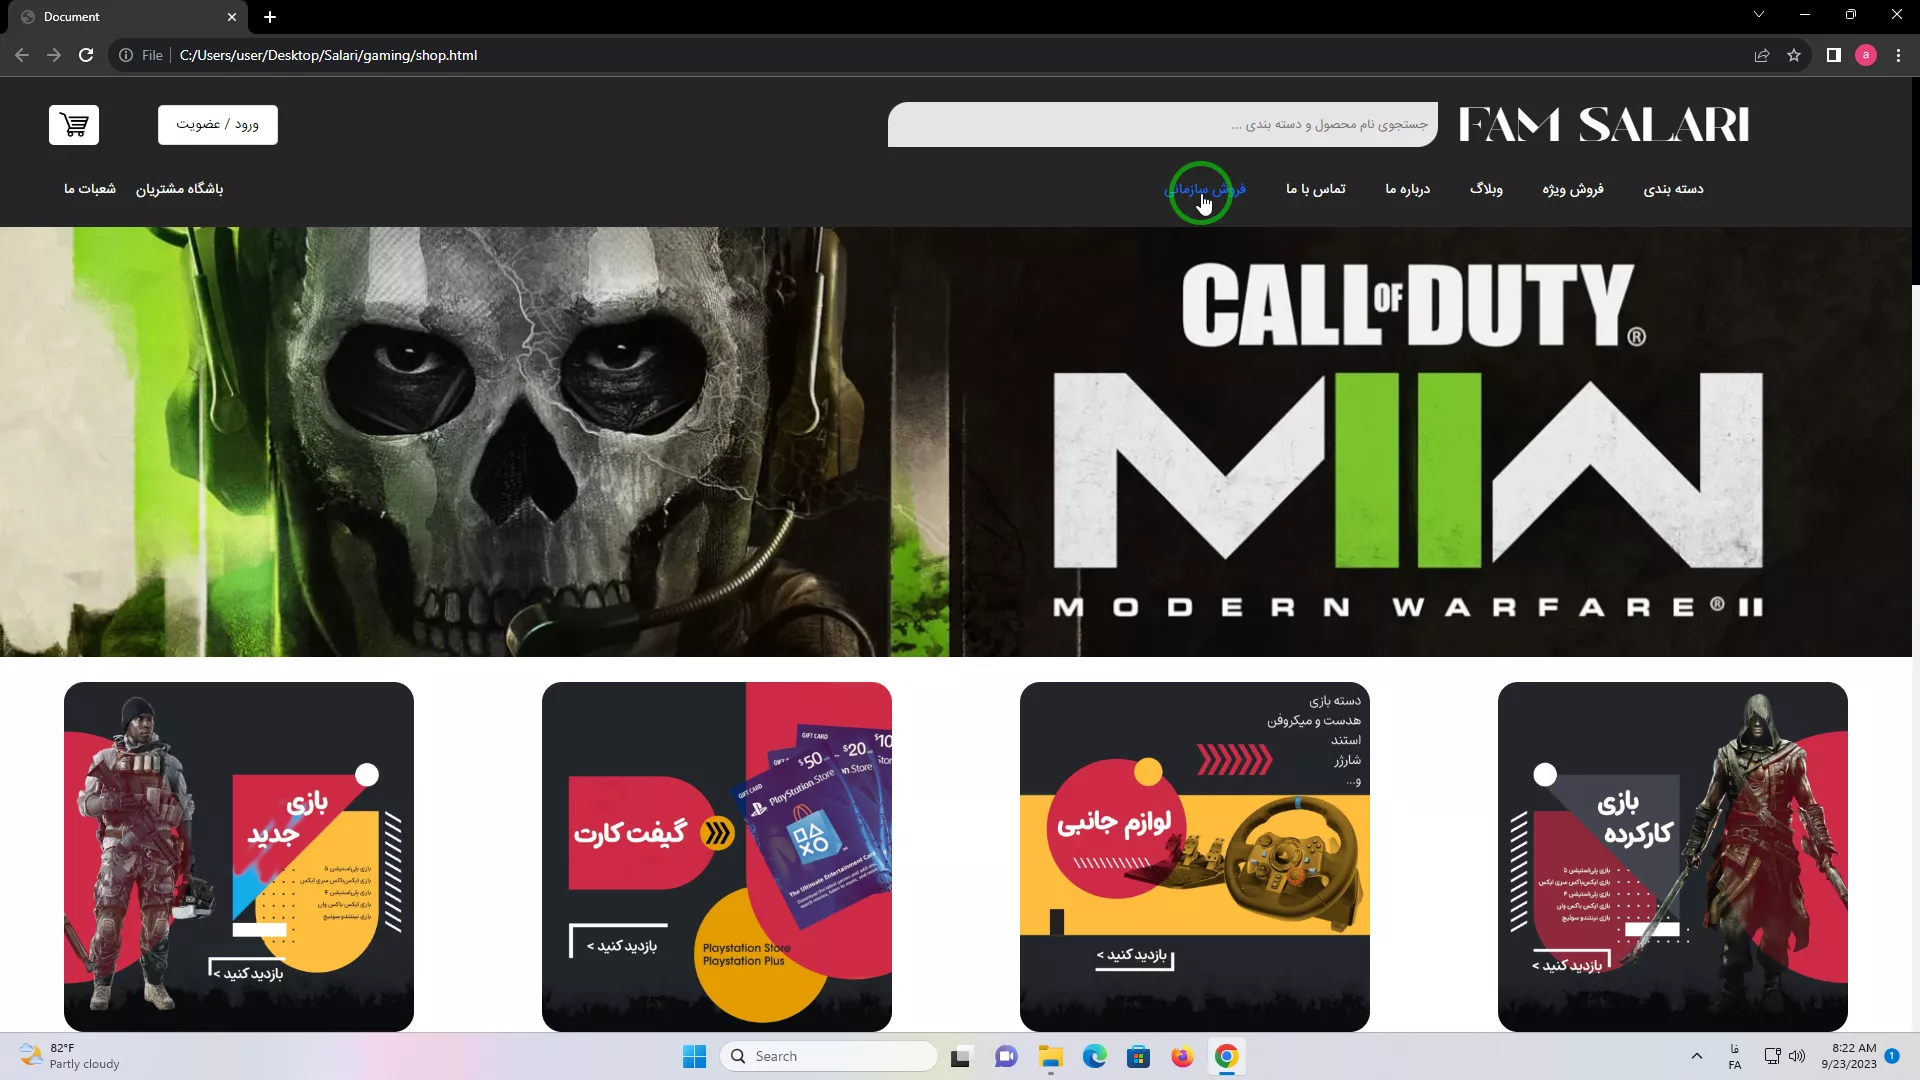Screen dimensions: 1920x1080
Task: Open the tab search dropdown arrow
Action: click(1758, 15)
